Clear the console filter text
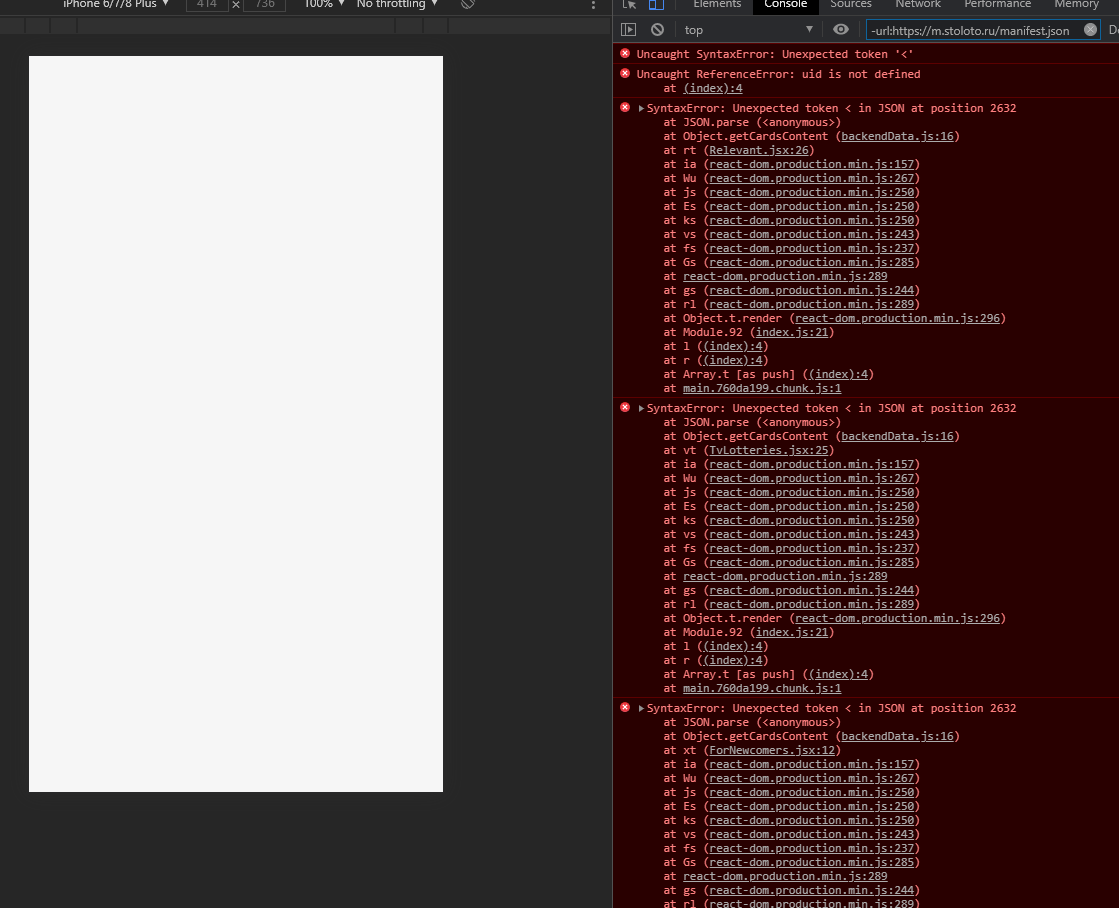This screenshot has height=908, width=1119. tap(1090, 30)
